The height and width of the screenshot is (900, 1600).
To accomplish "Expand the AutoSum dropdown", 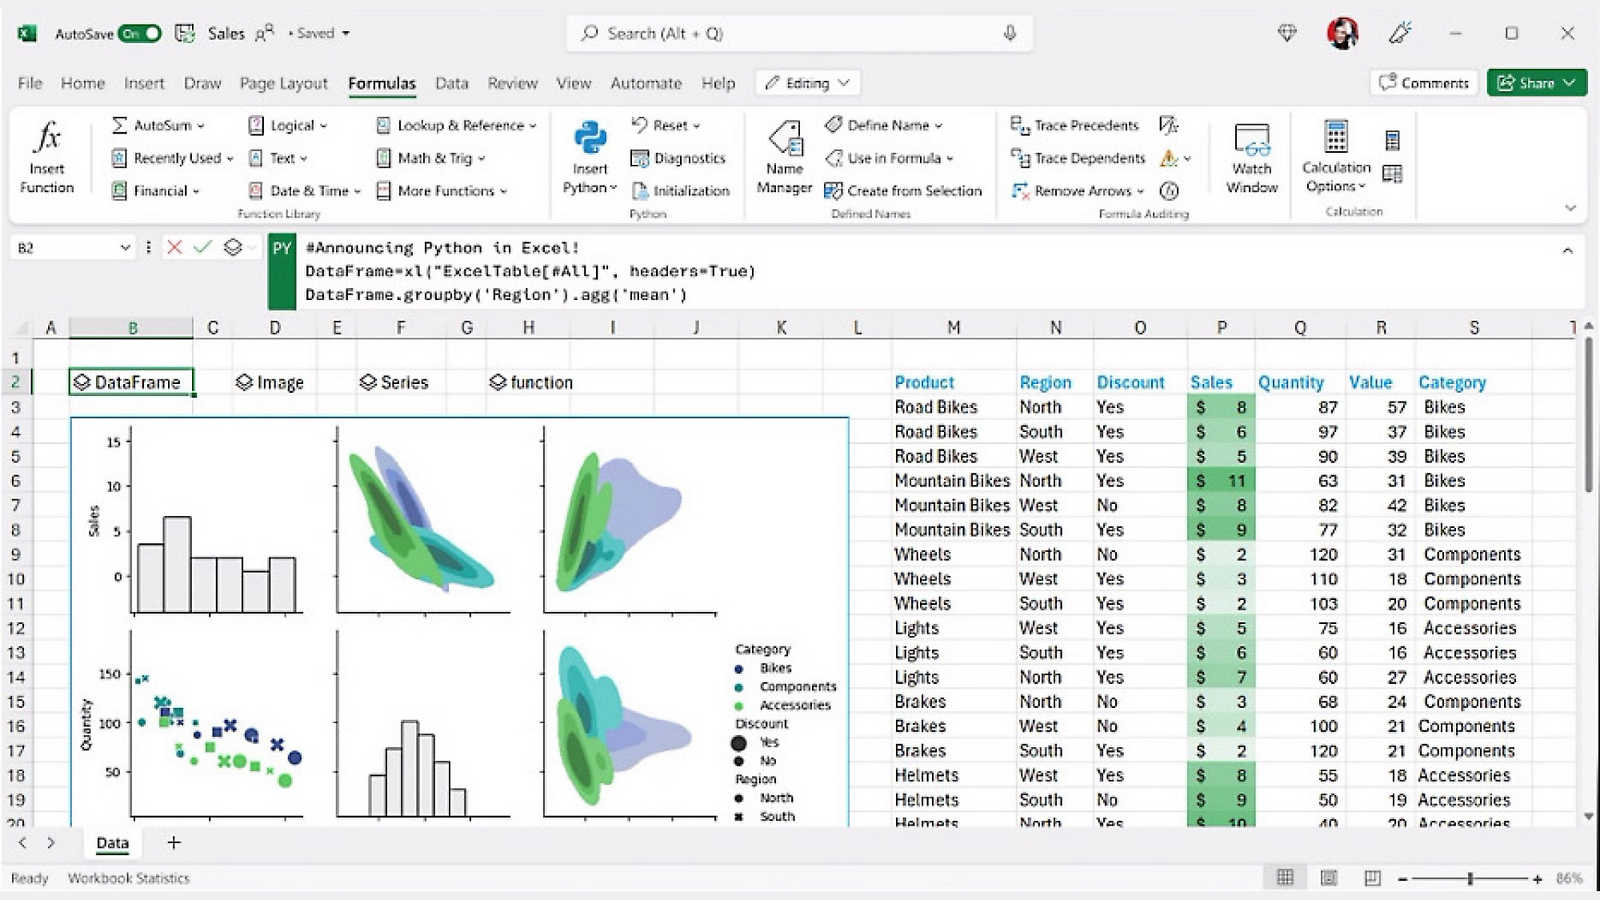I will [201, 126].
